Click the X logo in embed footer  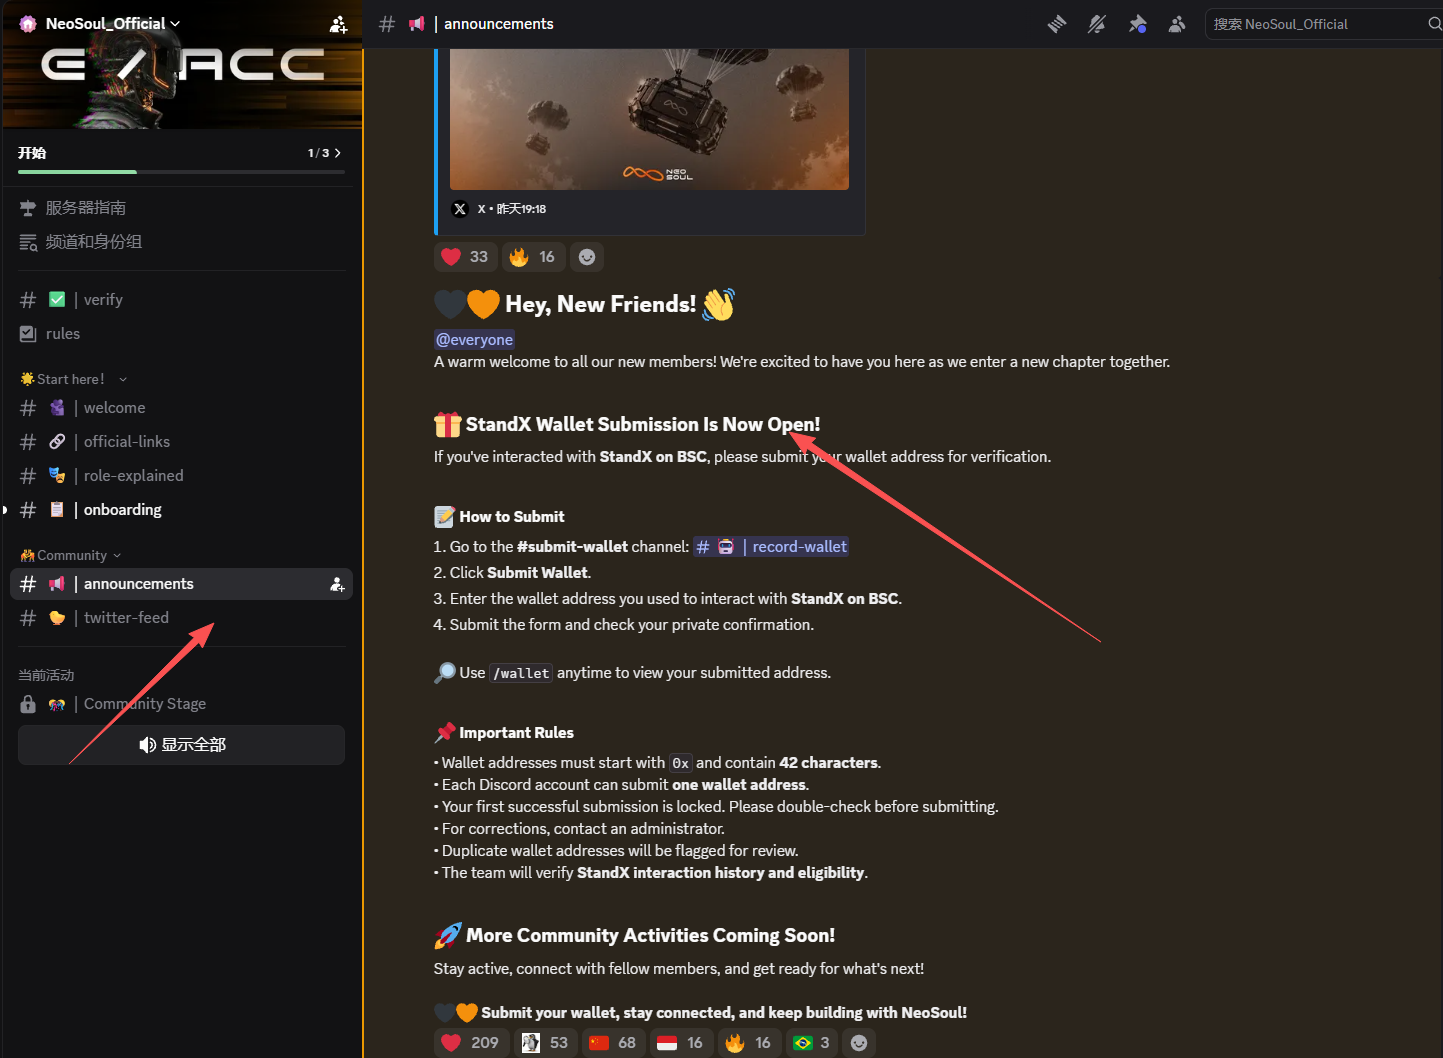pos(460,209)
